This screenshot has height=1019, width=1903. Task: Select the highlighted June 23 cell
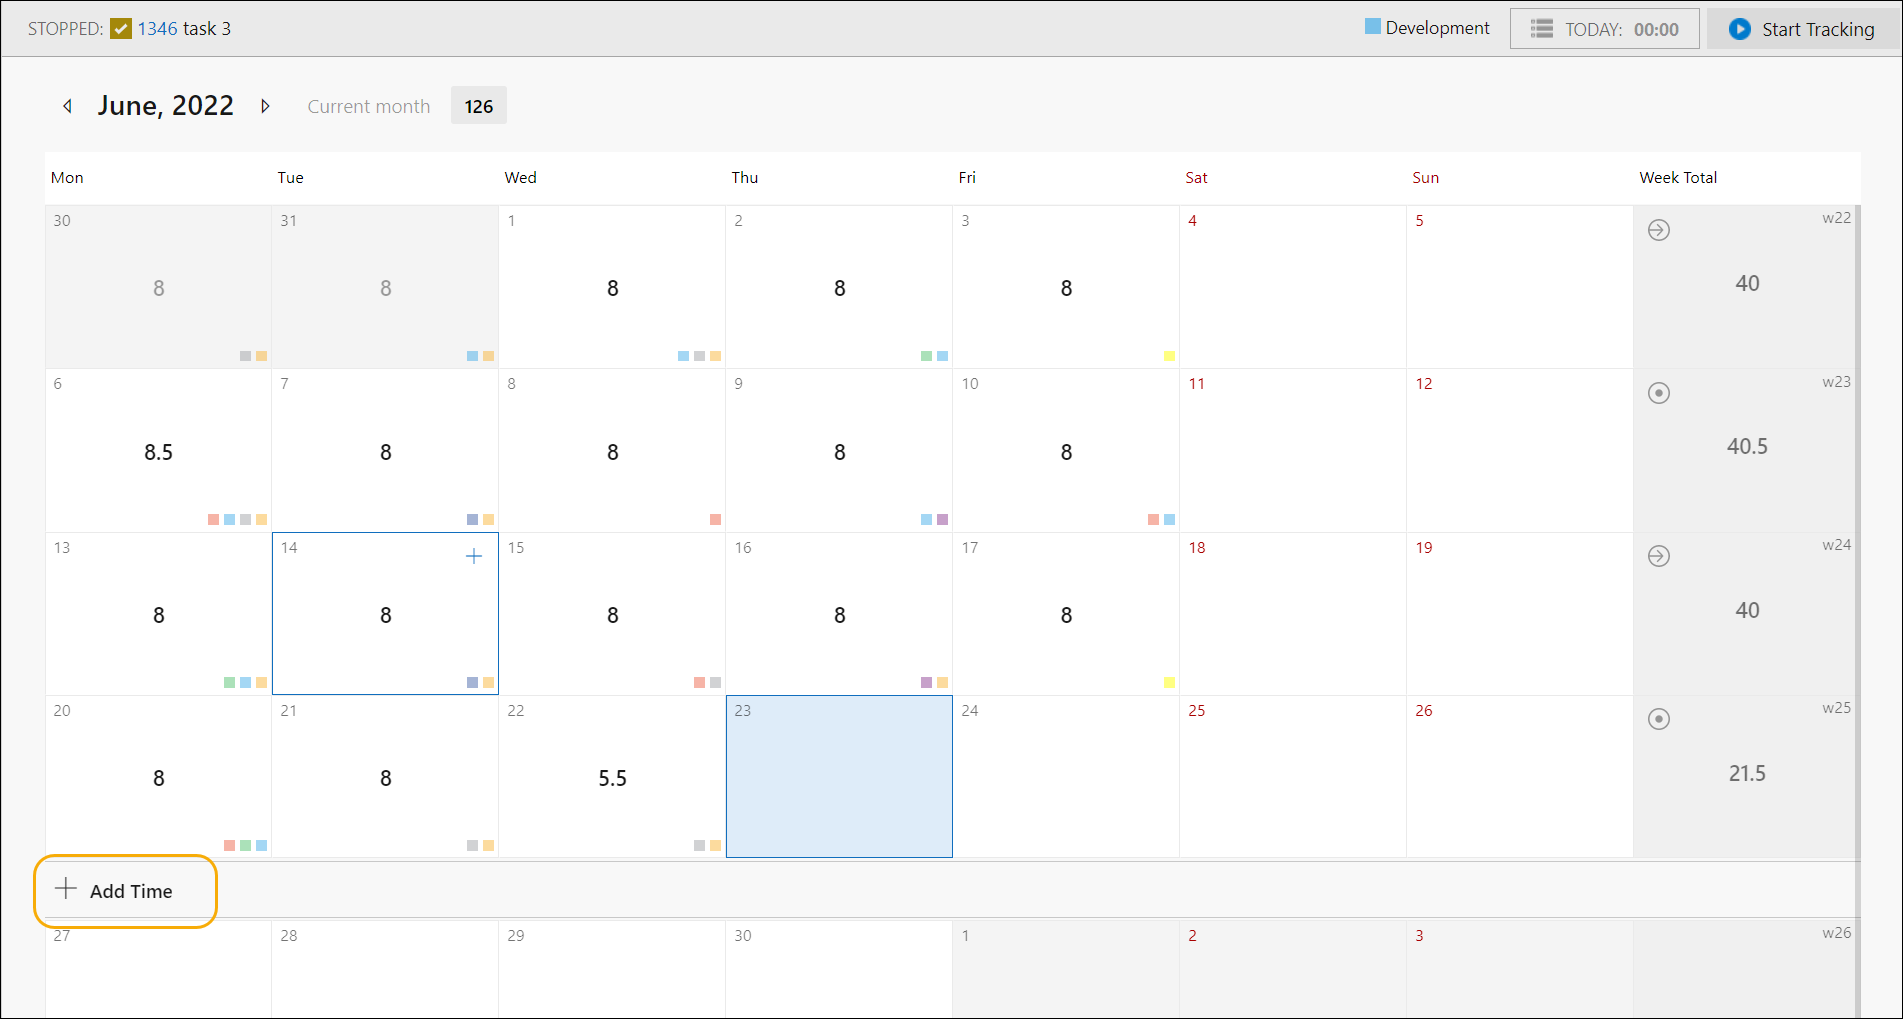coord(839,777)
